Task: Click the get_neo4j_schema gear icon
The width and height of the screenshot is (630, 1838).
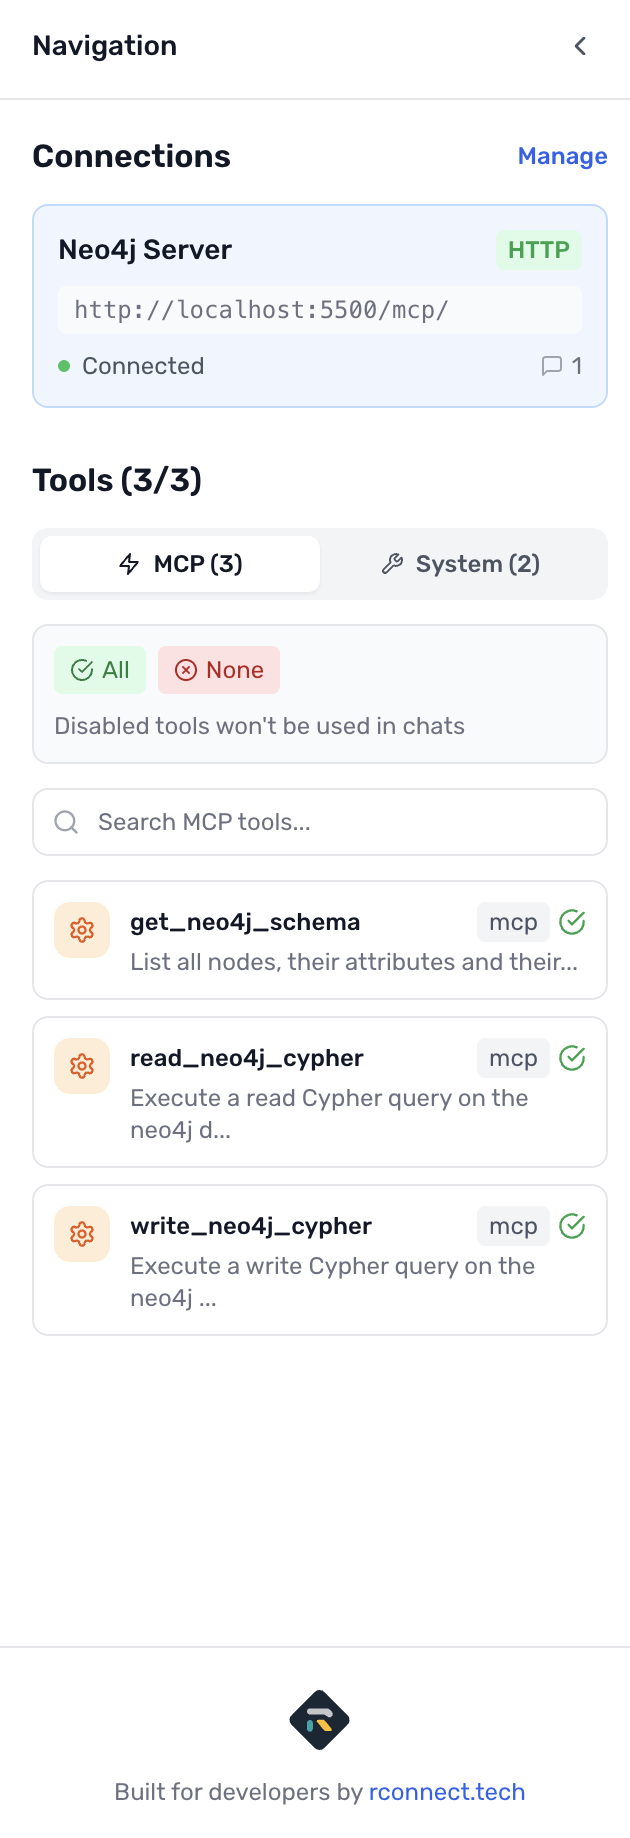Action: click(x=82, y=930)
